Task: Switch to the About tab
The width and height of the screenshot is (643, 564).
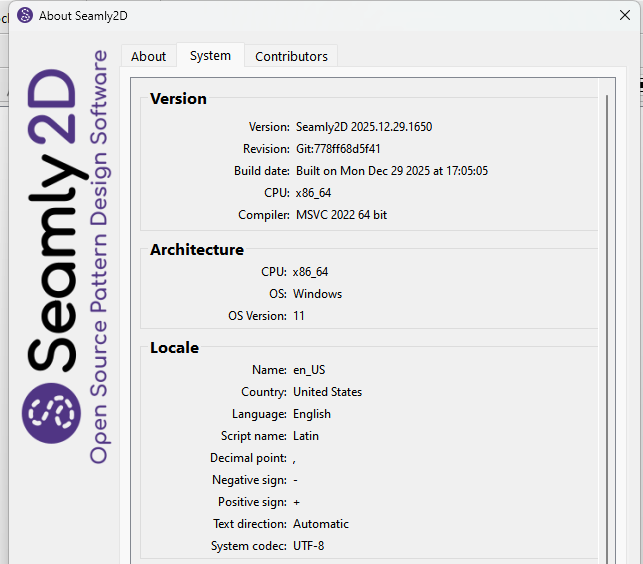Action: (148, 57)
